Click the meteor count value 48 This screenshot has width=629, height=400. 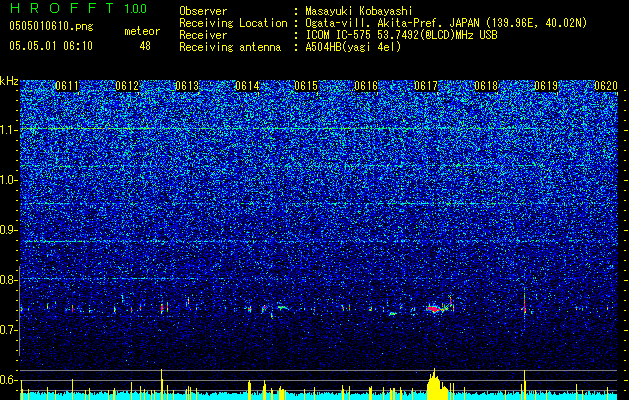pyautogui.click(x=145, y=46)
